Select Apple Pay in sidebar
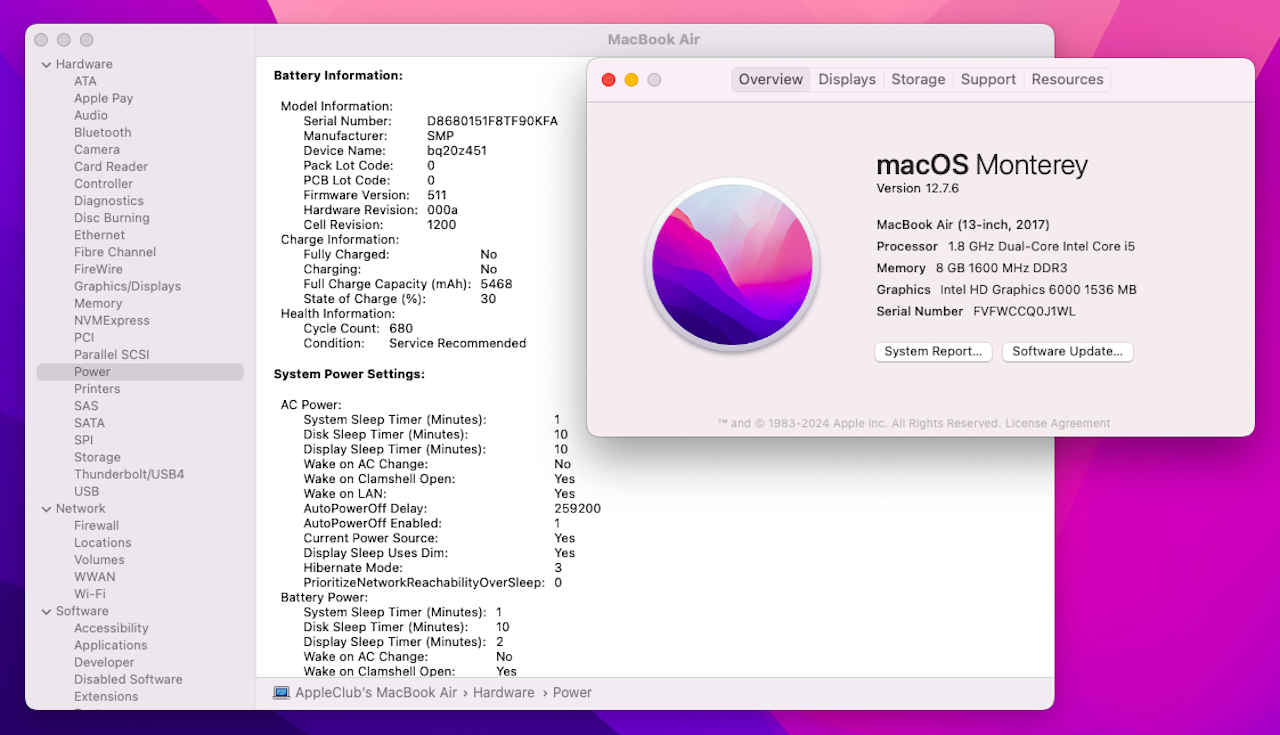This screenshot has height=735, width=1280. tap(103, 98)
